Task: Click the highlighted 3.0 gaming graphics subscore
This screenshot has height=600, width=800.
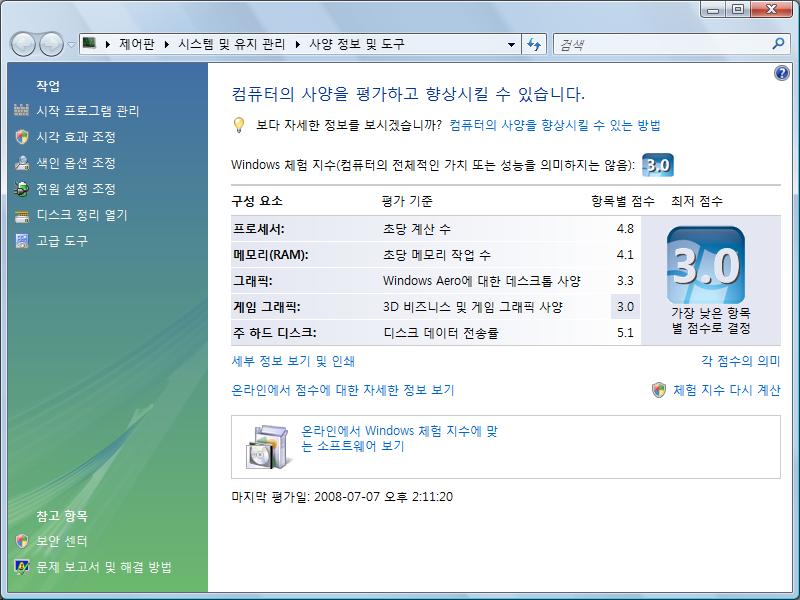Action: point(625,307)
